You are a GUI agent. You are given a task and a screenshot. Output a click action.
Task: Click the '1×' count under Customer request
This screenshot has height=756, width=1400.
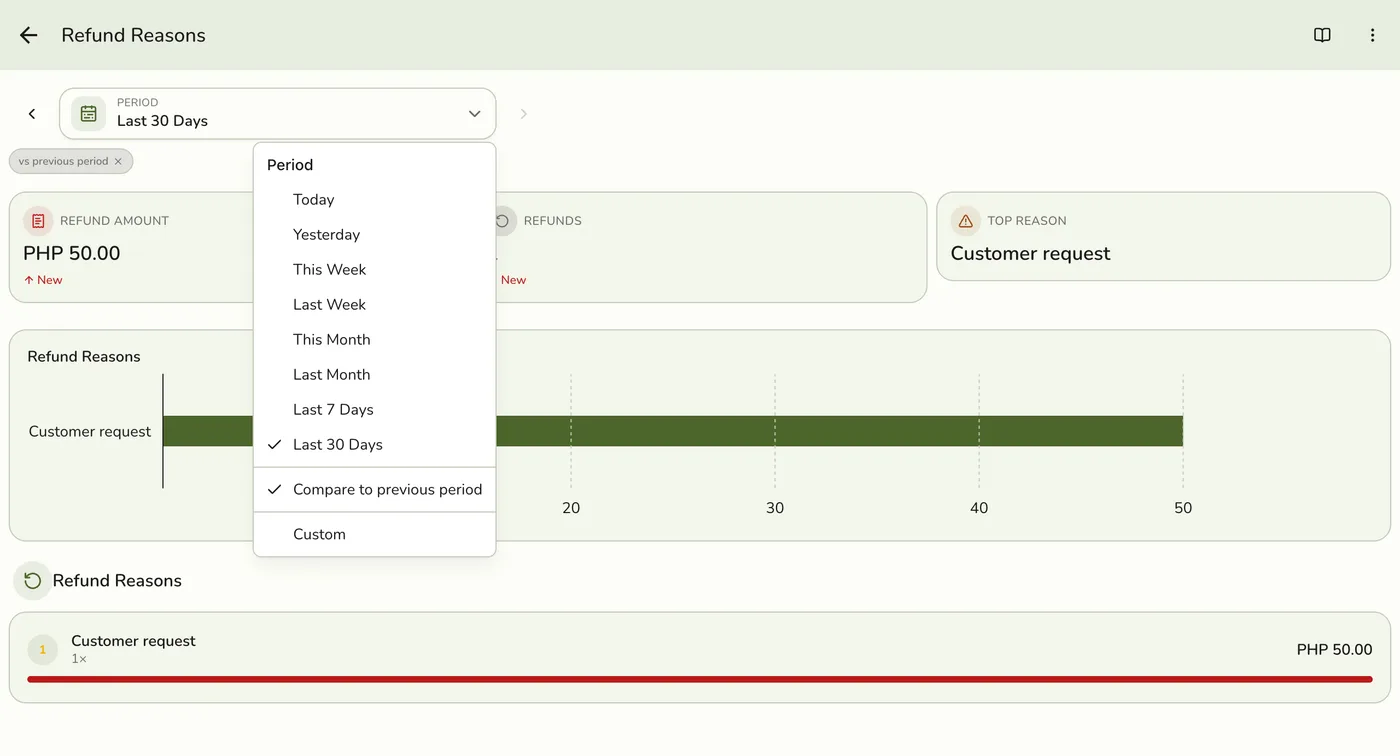coord(79,660)
